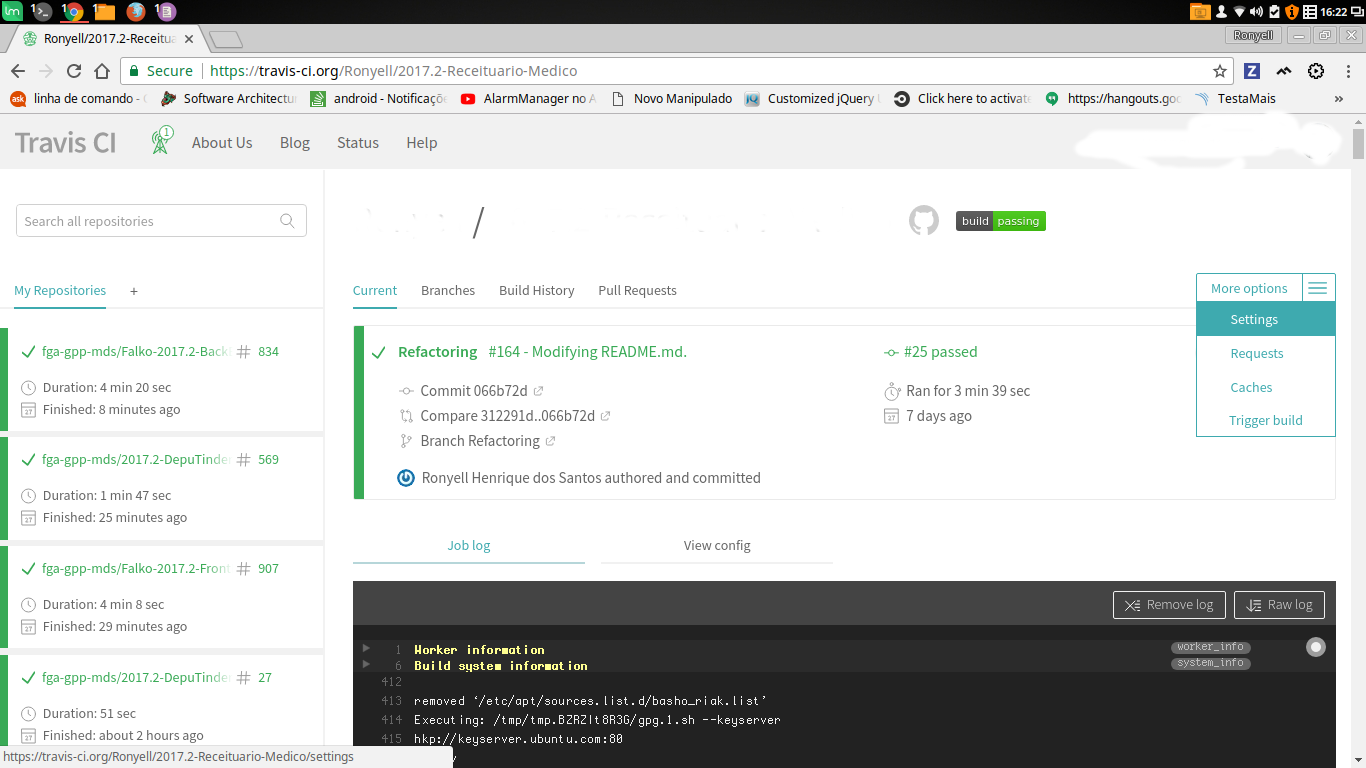
Task: Open the Chrome three-dot menu
Action: pyautogui.click(x=1348, y=71)
